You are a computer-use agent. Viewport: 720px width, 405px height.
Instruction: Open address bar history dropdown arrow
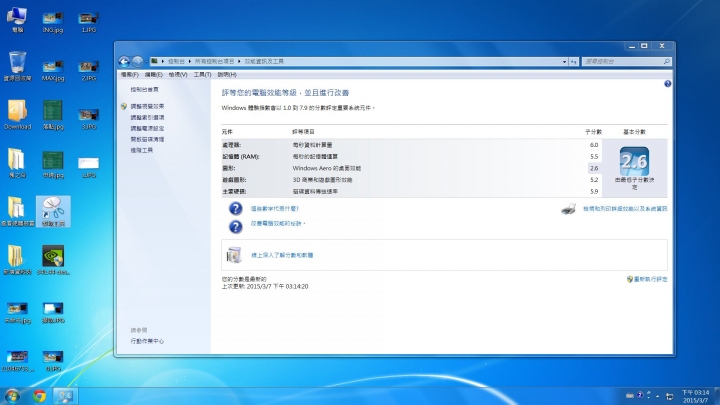[x=564, y=62]
